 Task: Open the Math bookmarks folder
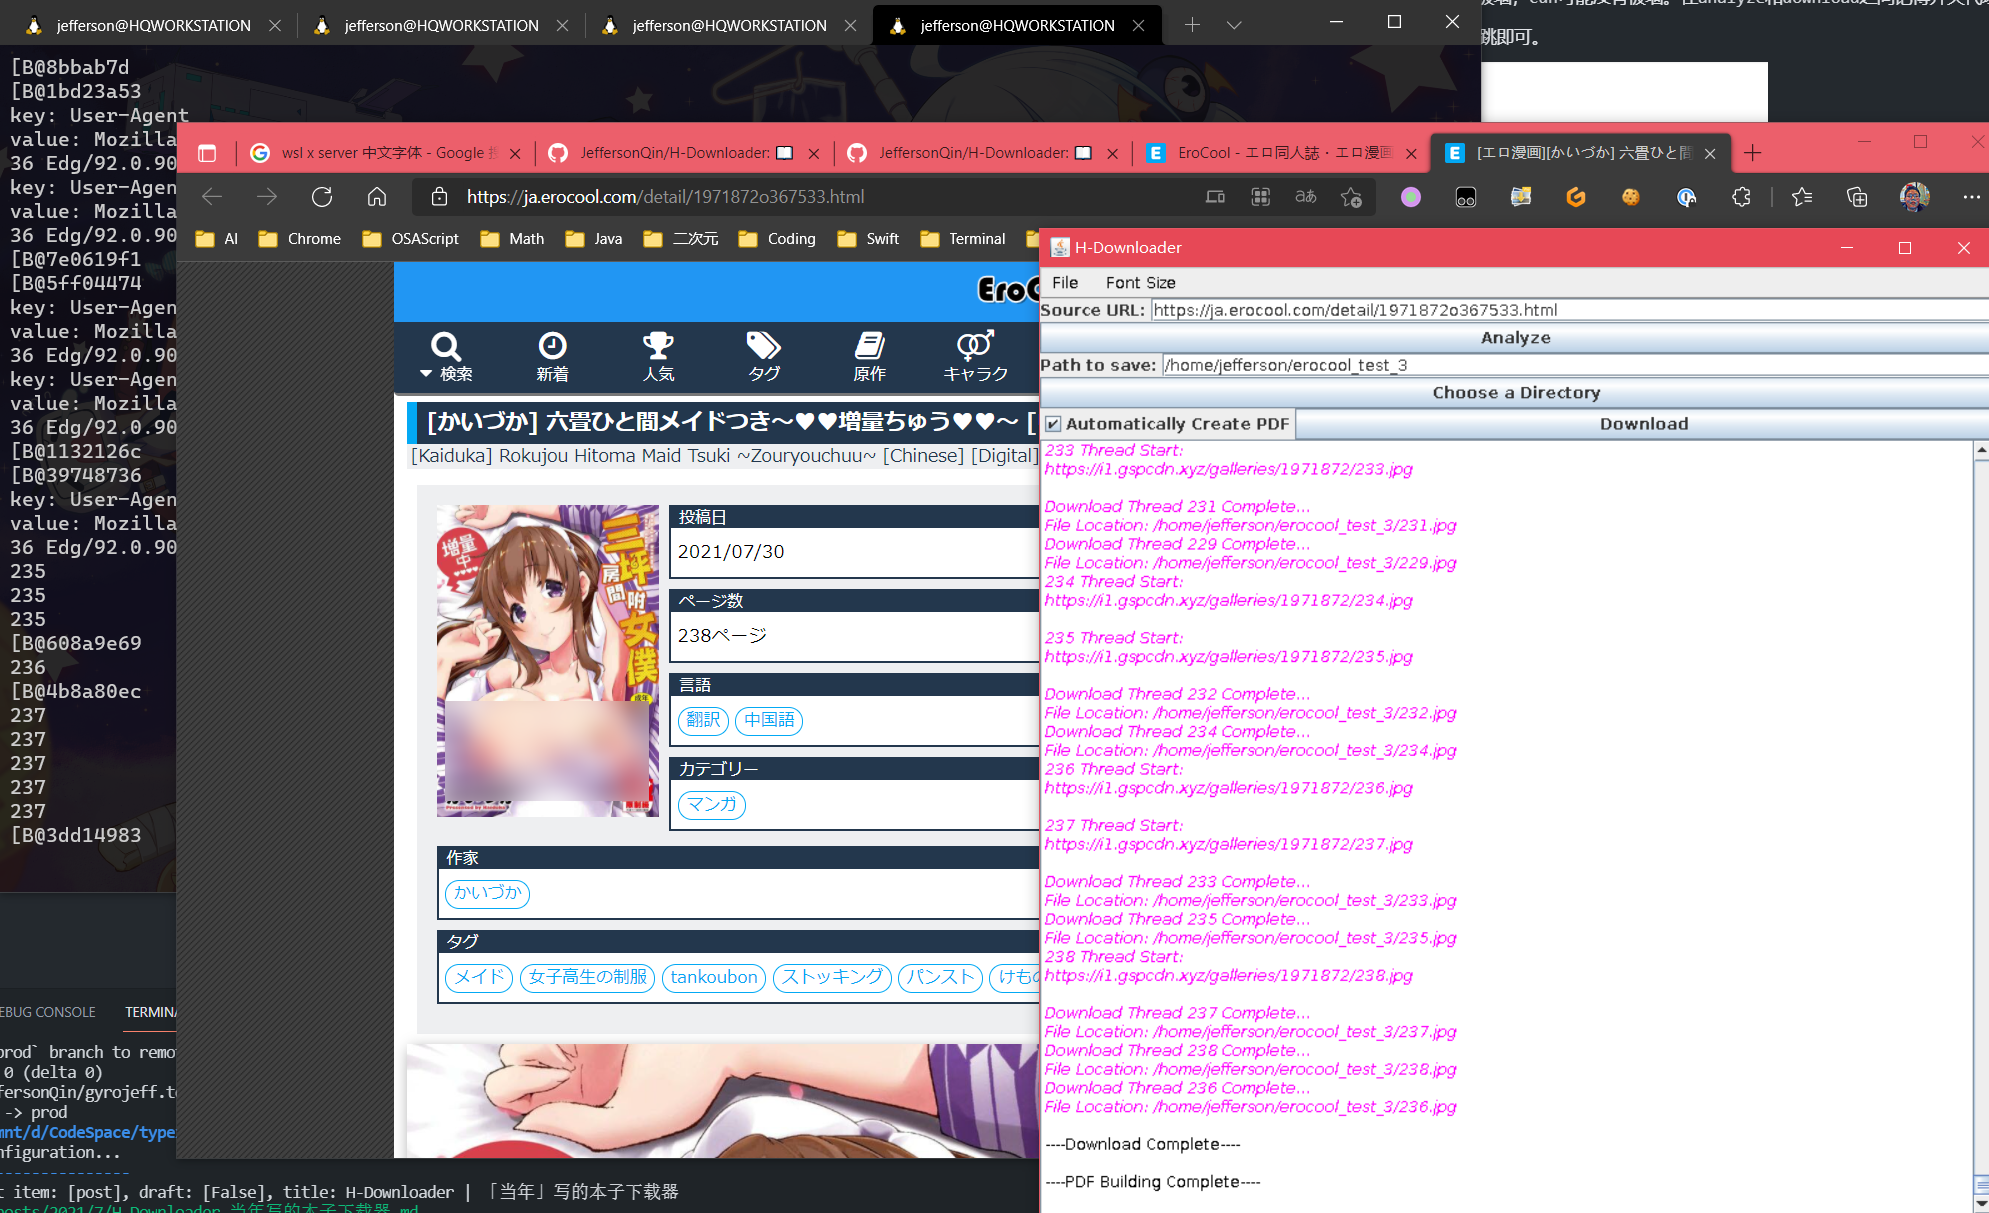tap(513, 239)
